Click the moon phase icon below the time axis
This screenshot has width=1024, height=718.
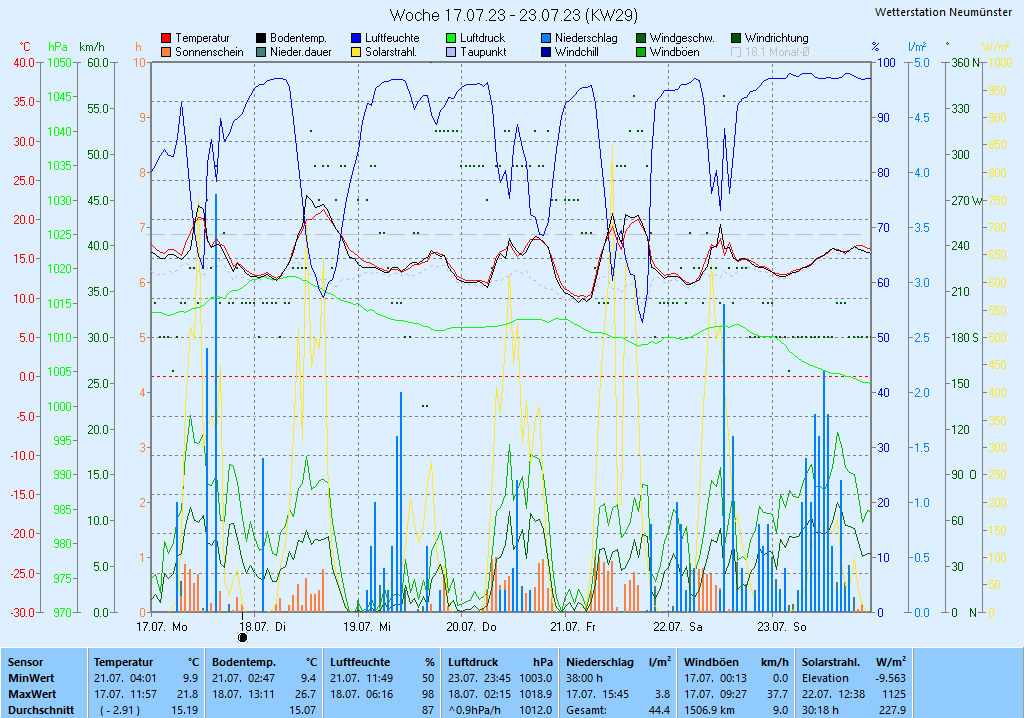coord(242,638)
